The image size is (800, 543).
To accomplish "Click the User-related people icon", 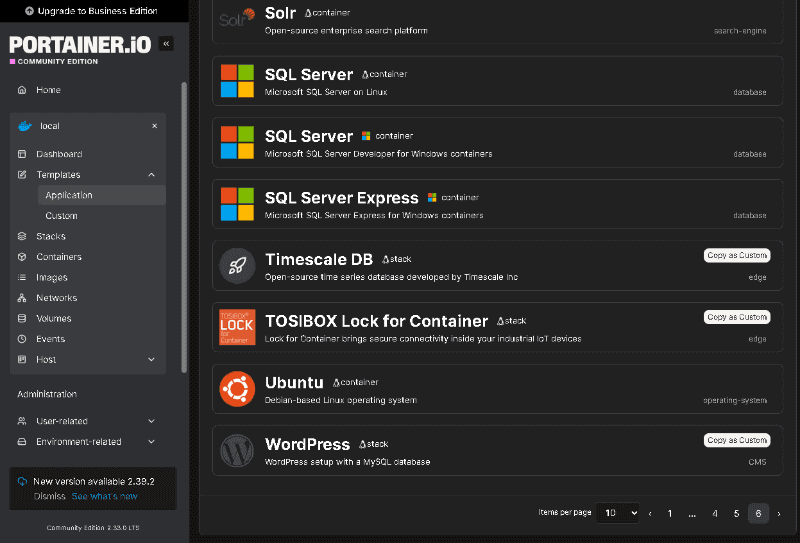I will point(22,421).
